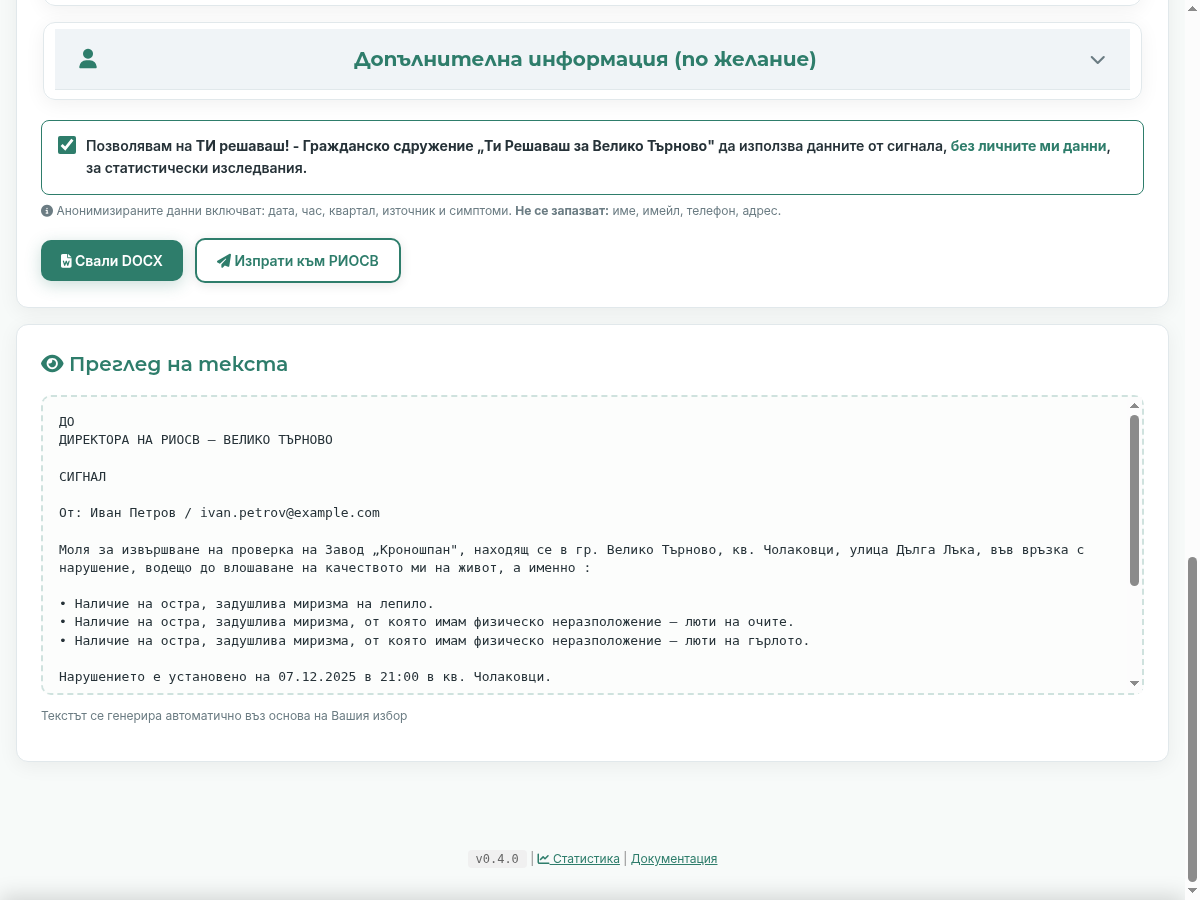The image size is (1200, 900).
Task: Click the paper plane icon in Изпрати към РИОСВ
Action: click(x=223, y=260)
